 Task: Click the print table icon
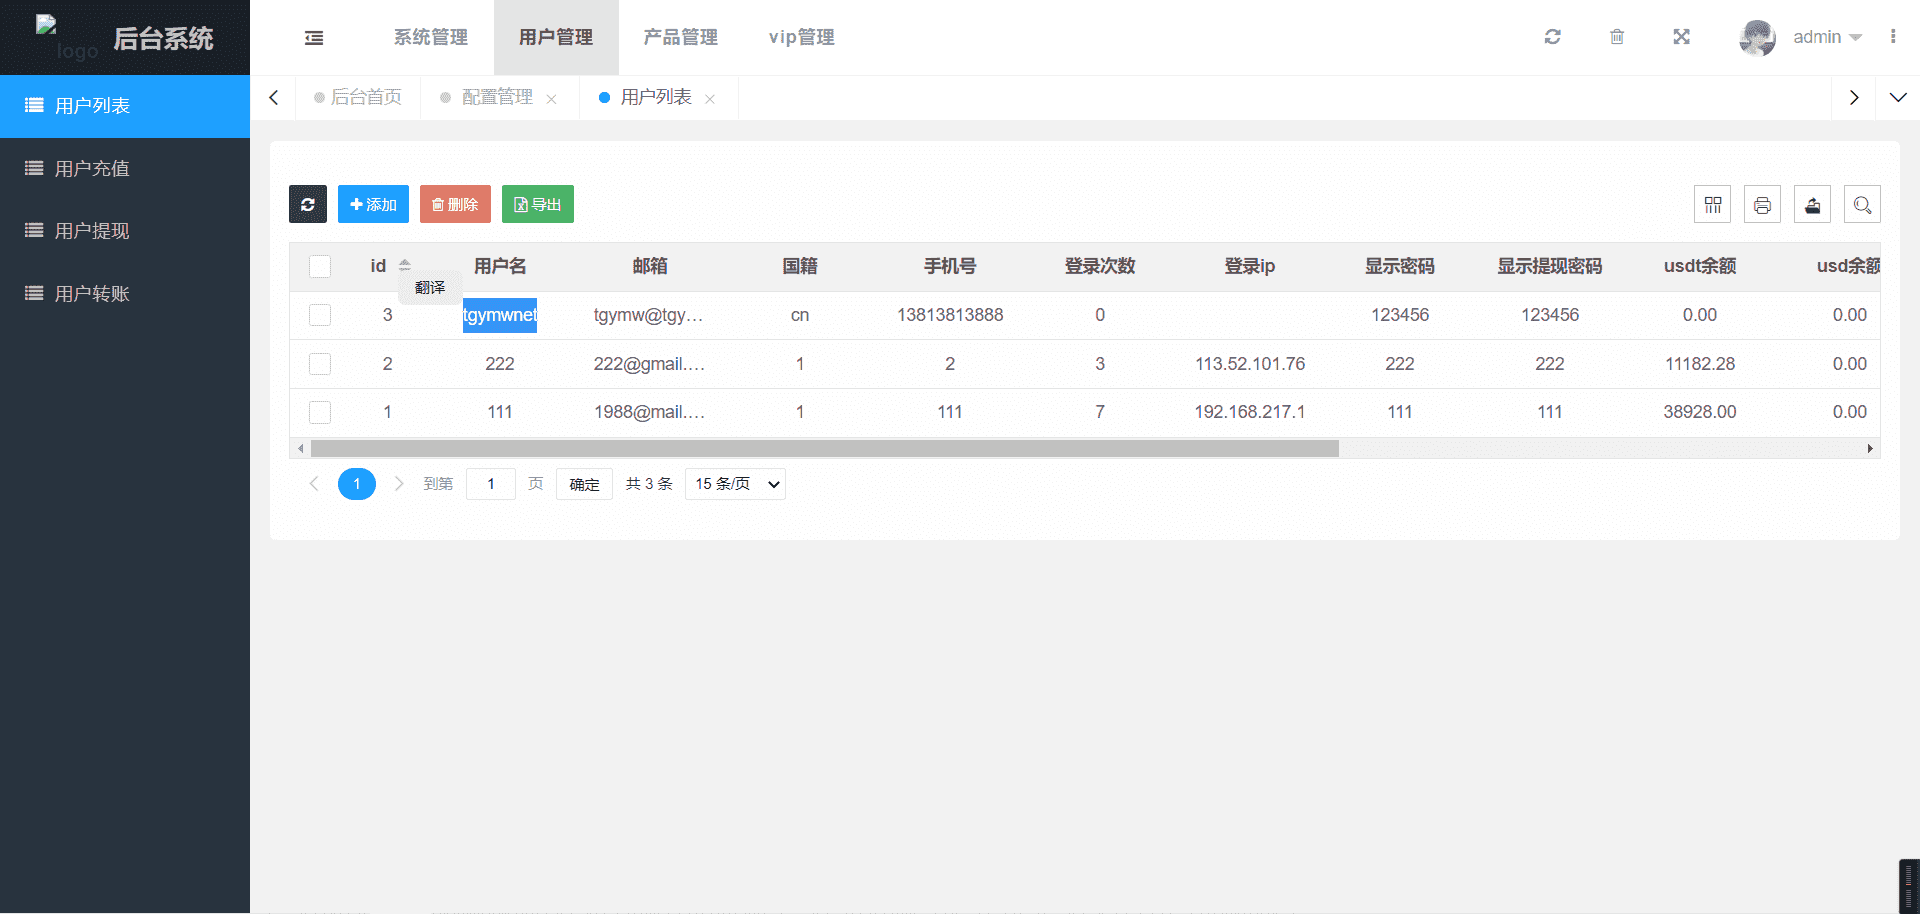click(x=1762, y=204)
